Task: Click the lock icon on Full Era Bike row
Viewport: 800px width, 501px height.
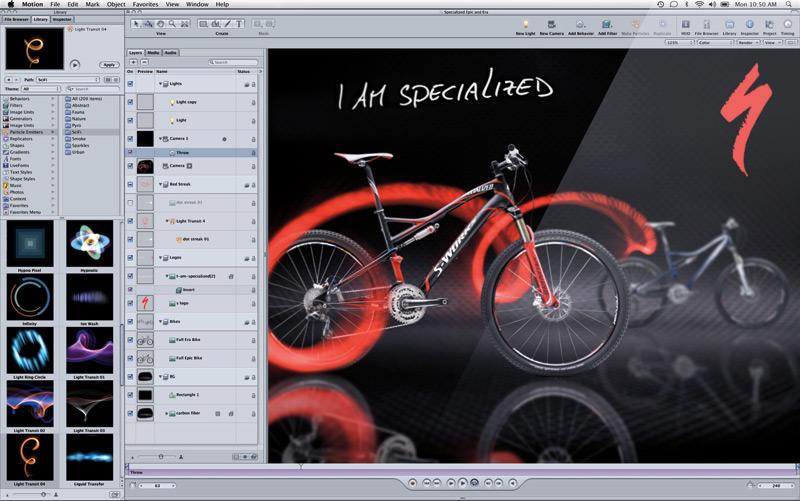Action: click(253, 340)
